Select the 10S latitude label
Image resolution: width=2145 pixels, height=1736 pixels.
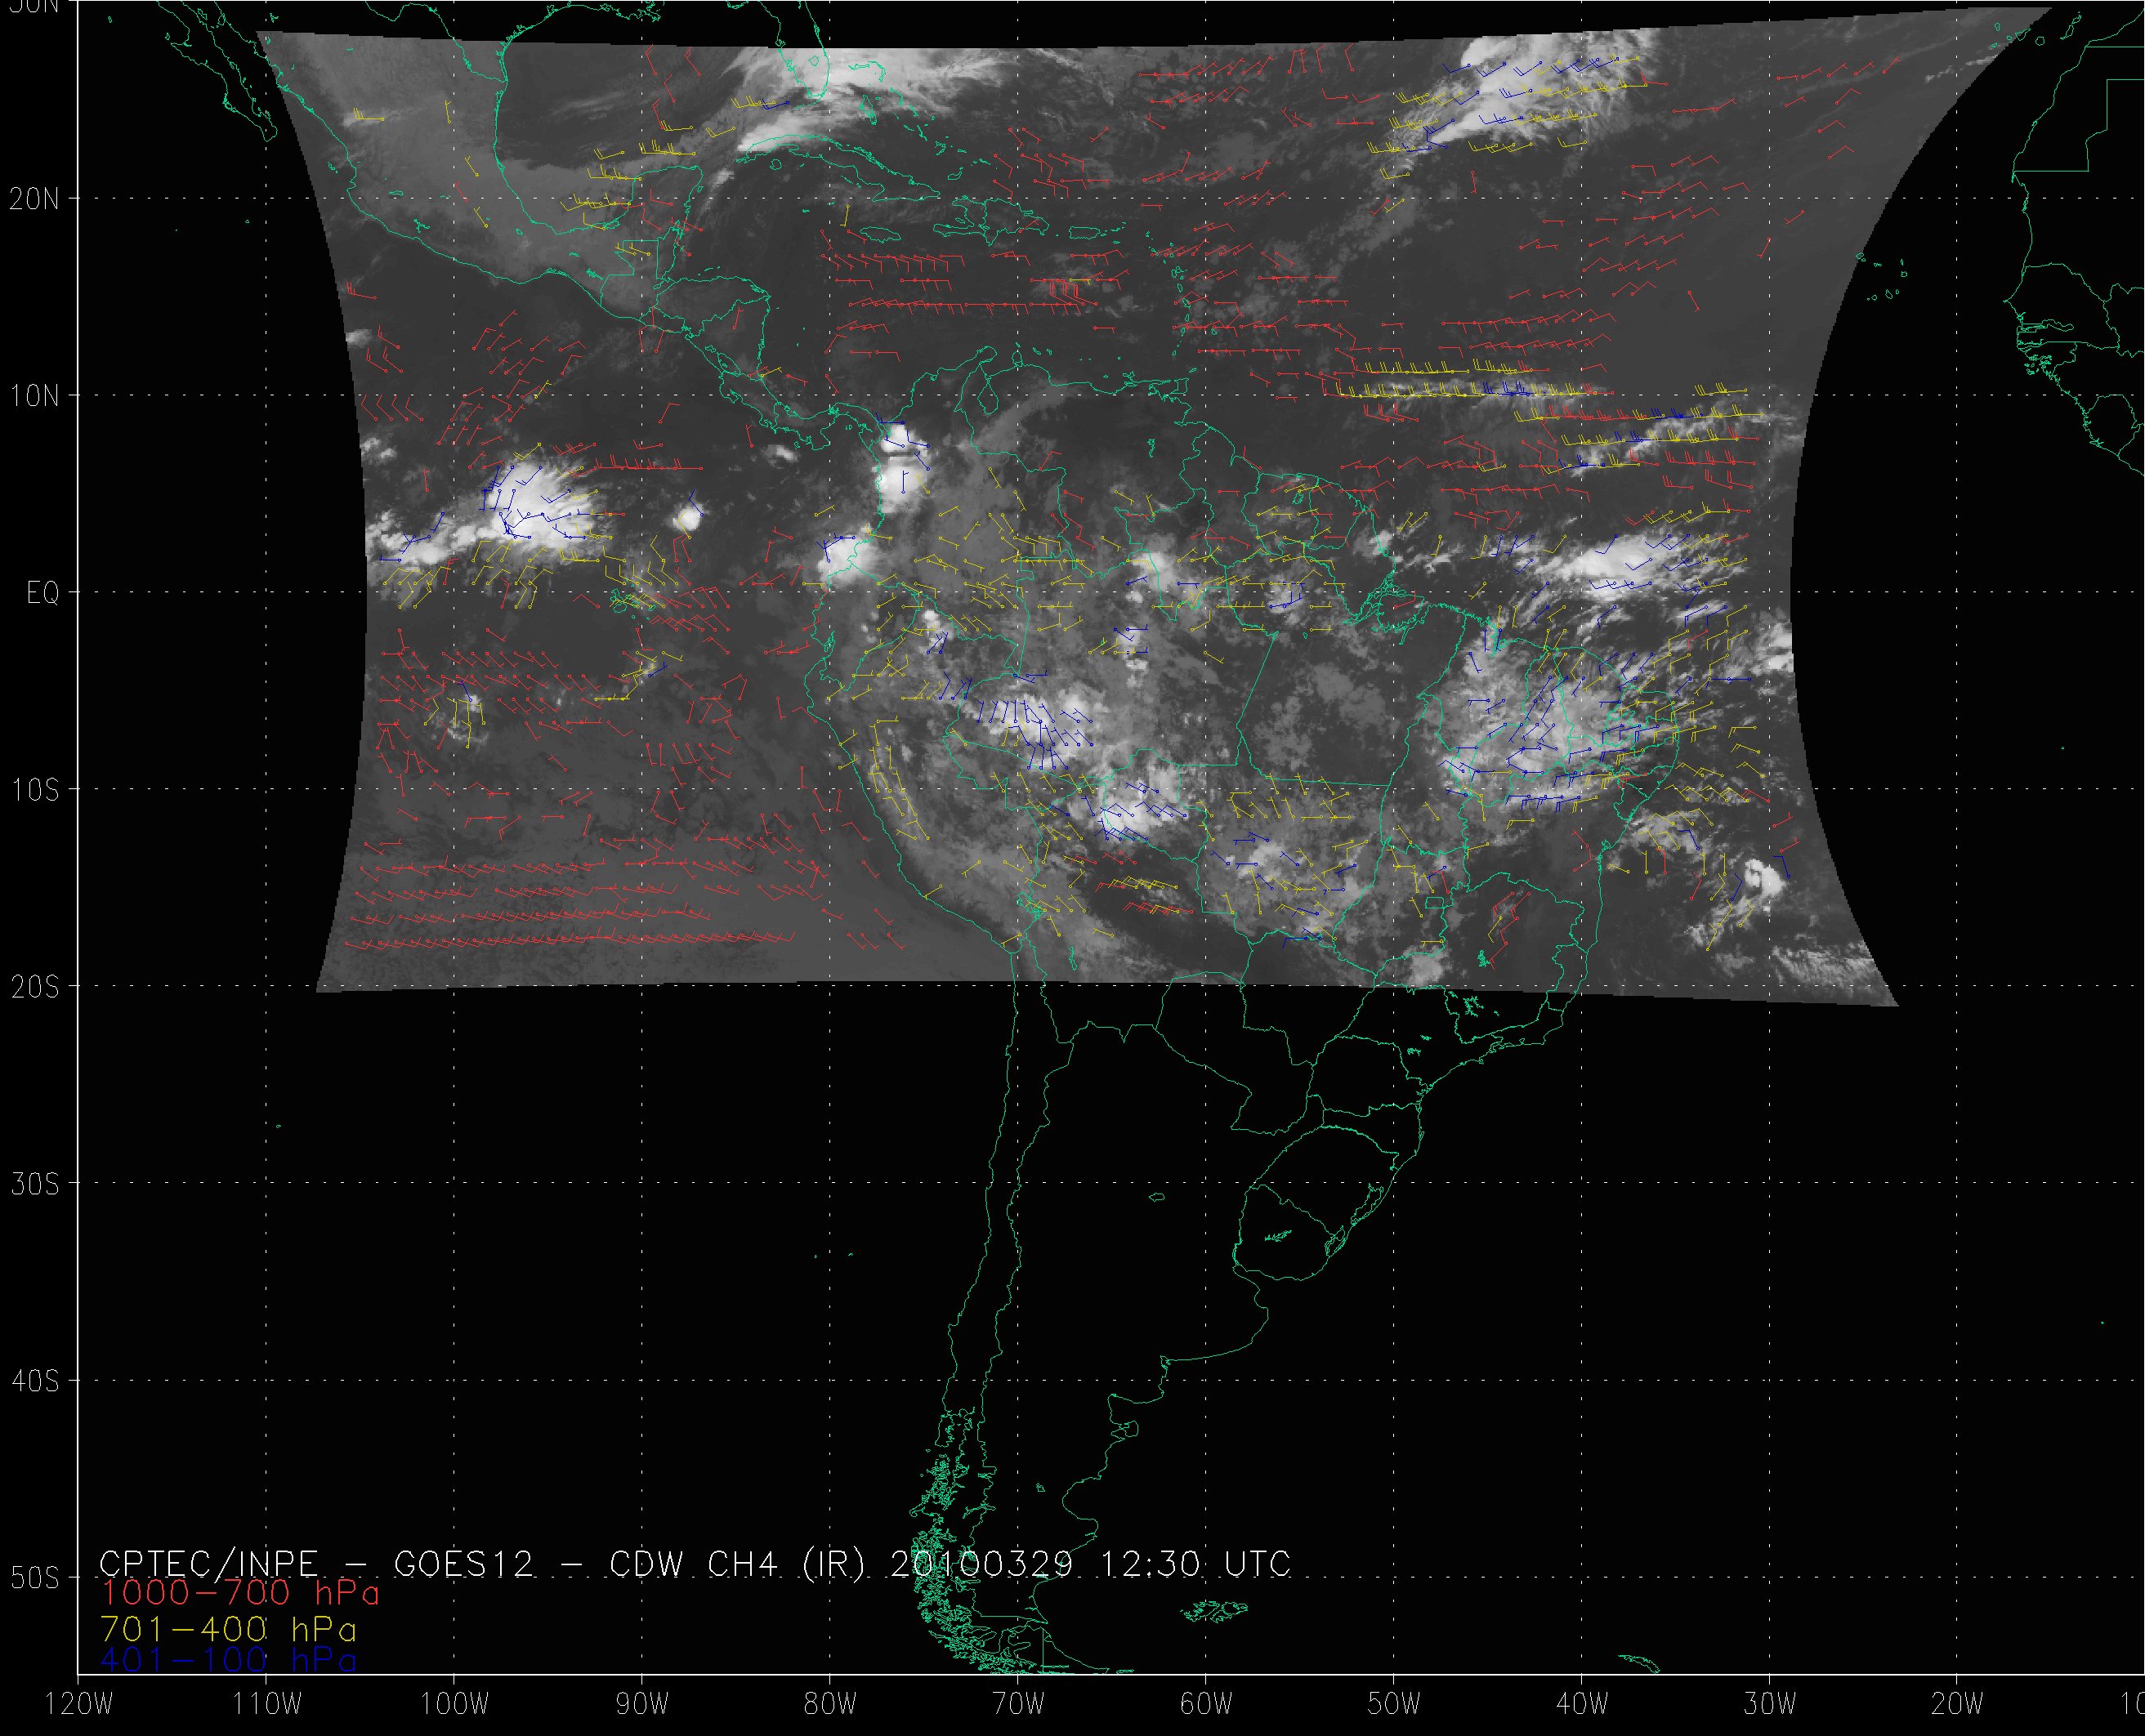click(x=34, y=789)
